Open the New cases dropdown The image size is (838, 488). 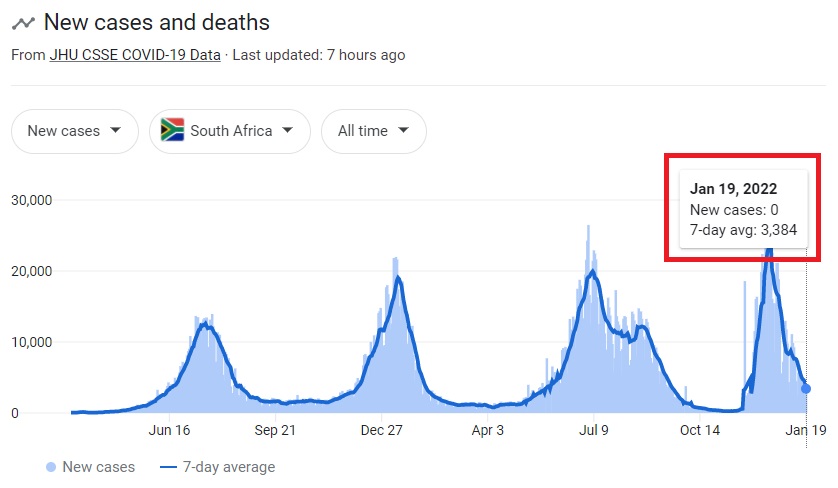pos(74,131)
